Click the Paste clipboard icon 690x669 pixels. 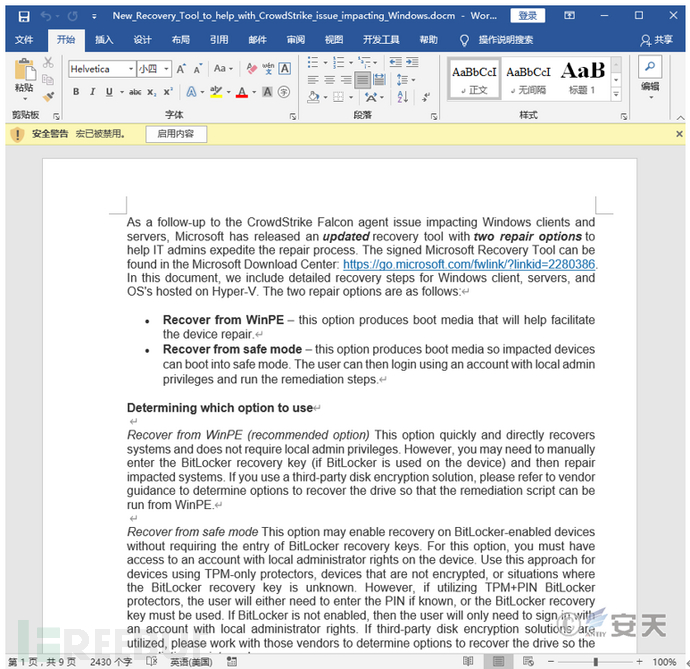tap(23, 73)
